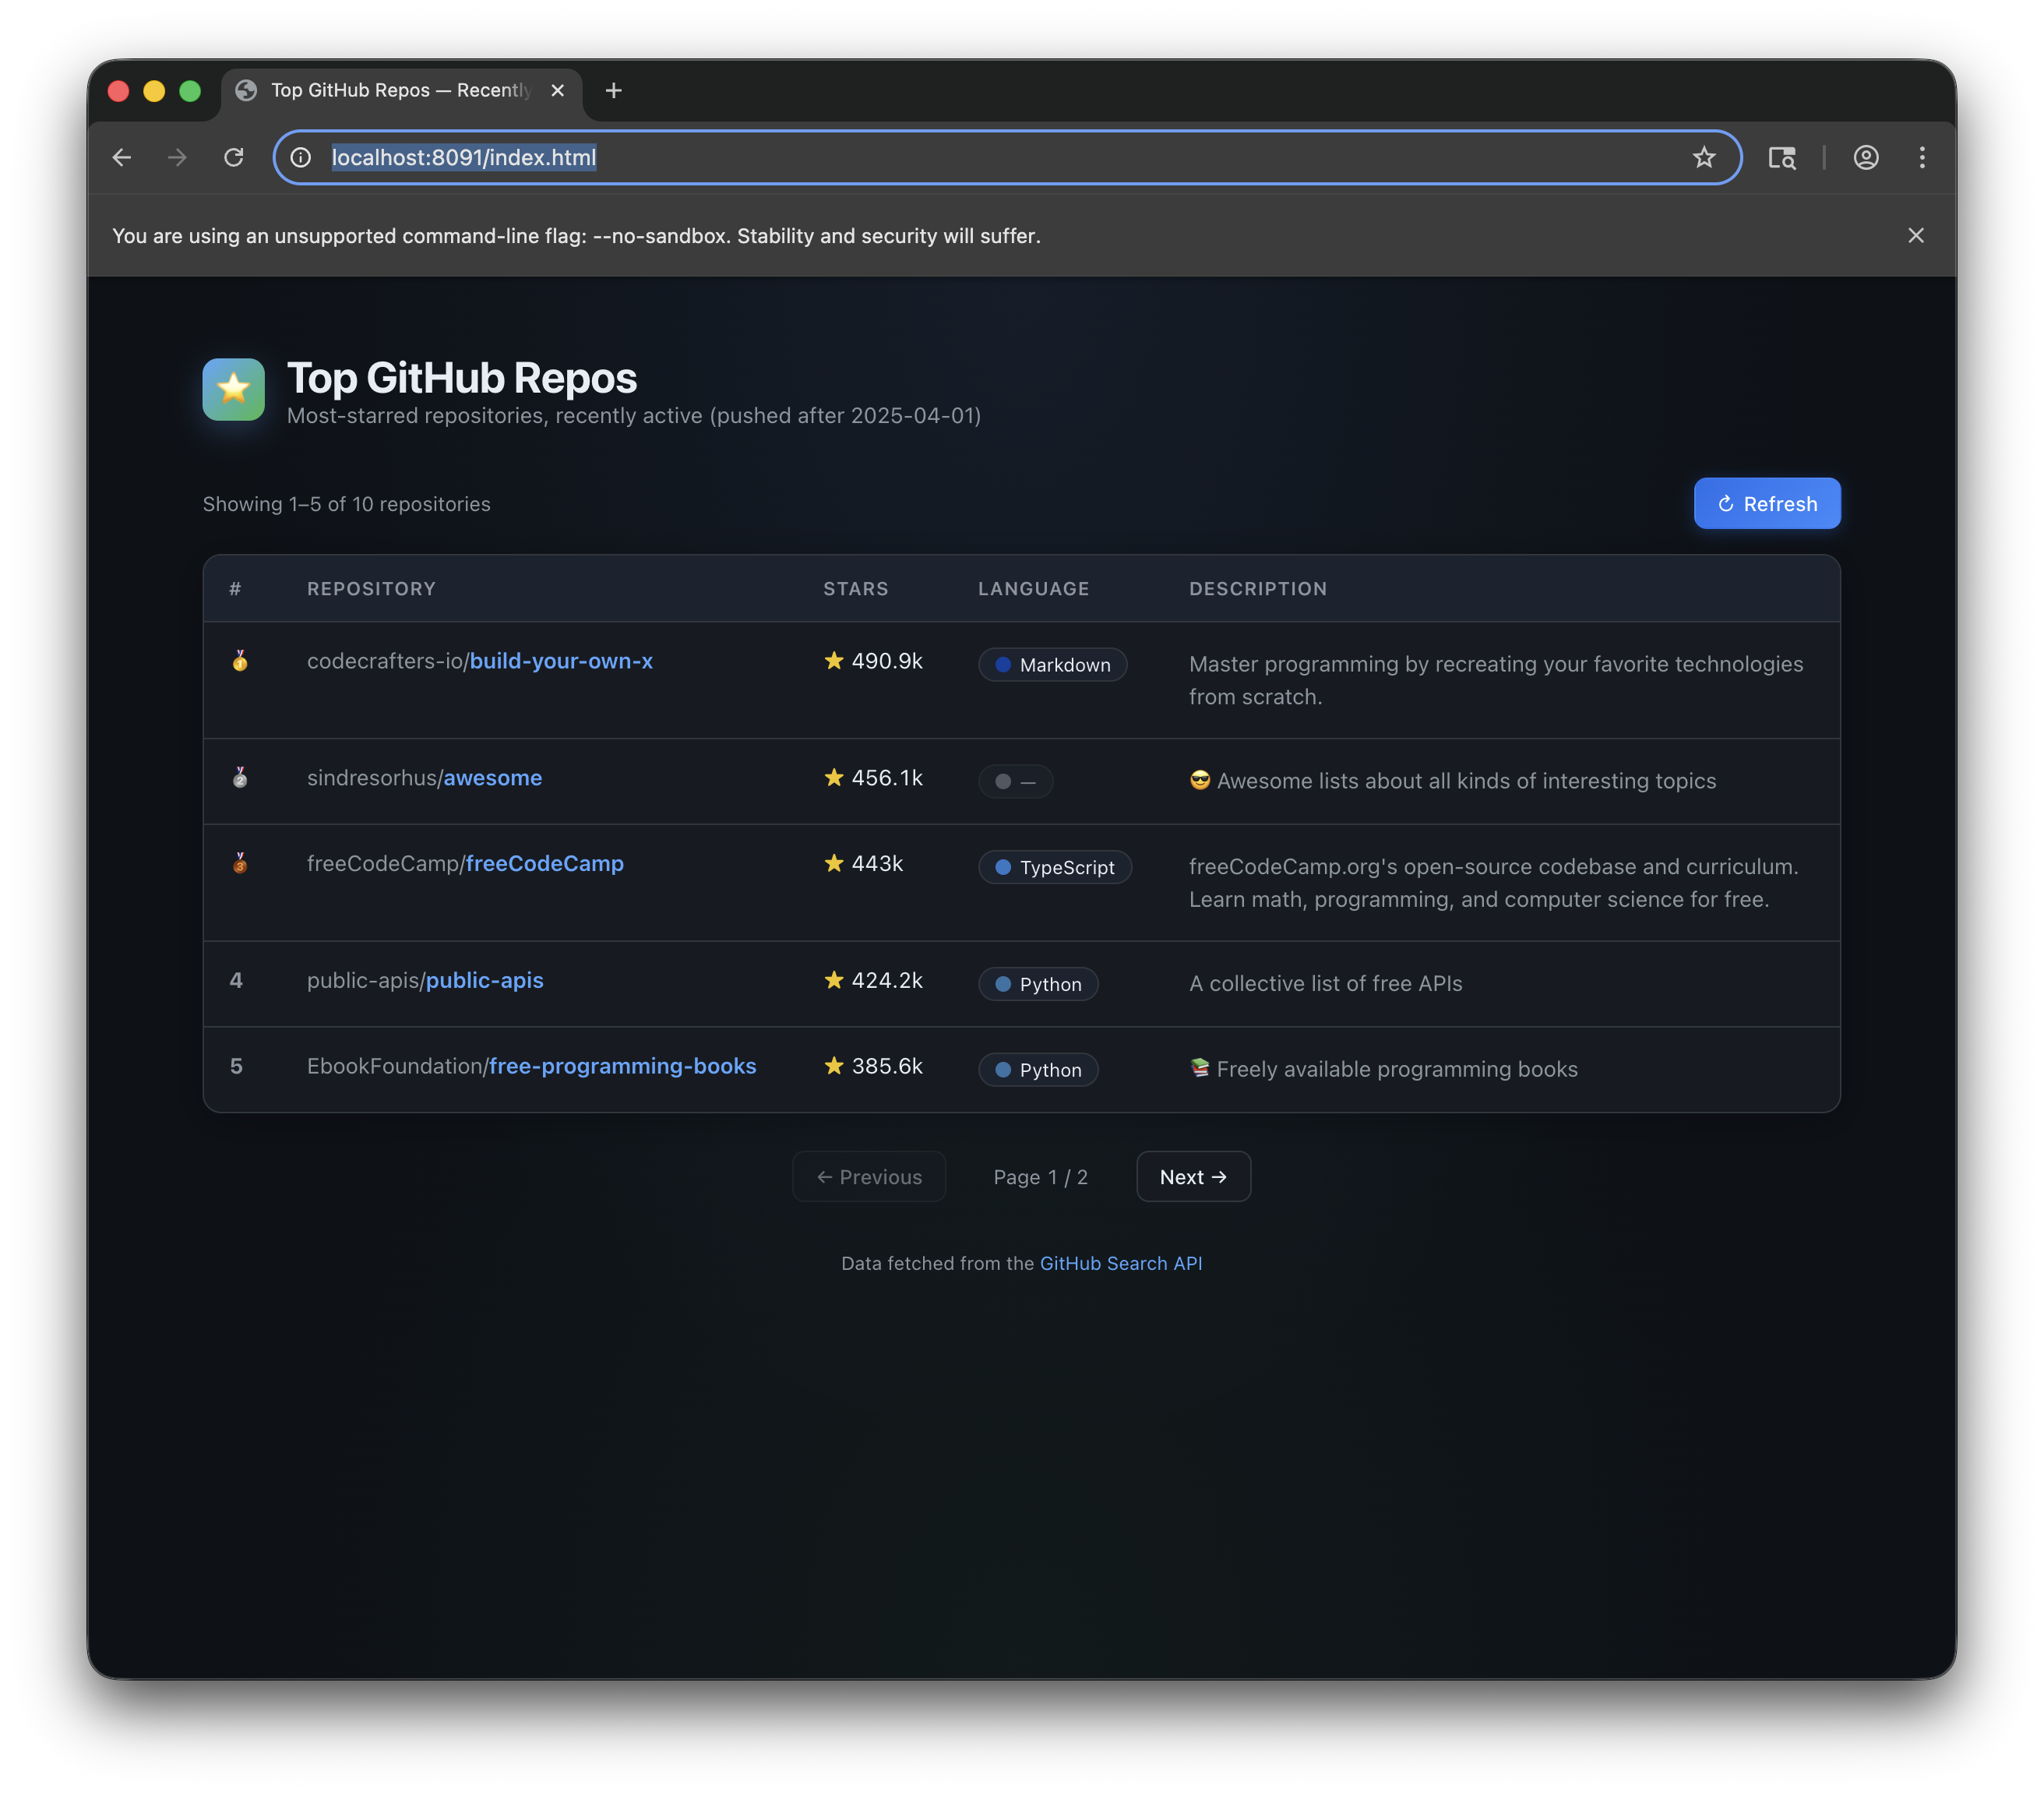Bookmark the page using the star icon

point(1704,157)
